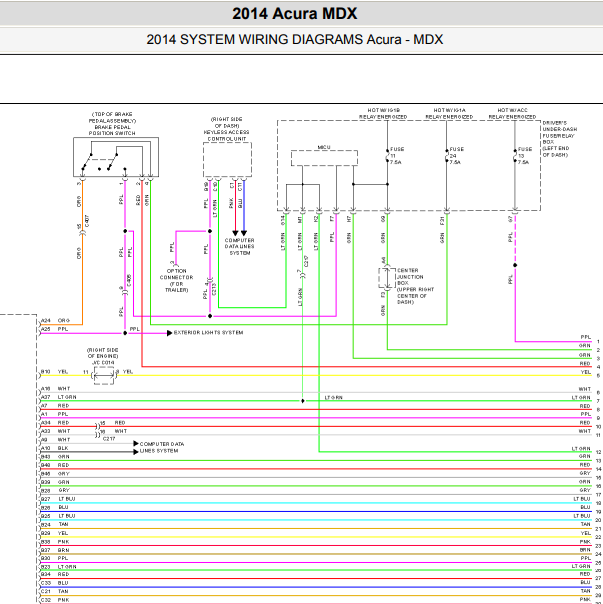Click the "A16 WHT" pin label
This screenshot has width=603, height=604.
55,389
